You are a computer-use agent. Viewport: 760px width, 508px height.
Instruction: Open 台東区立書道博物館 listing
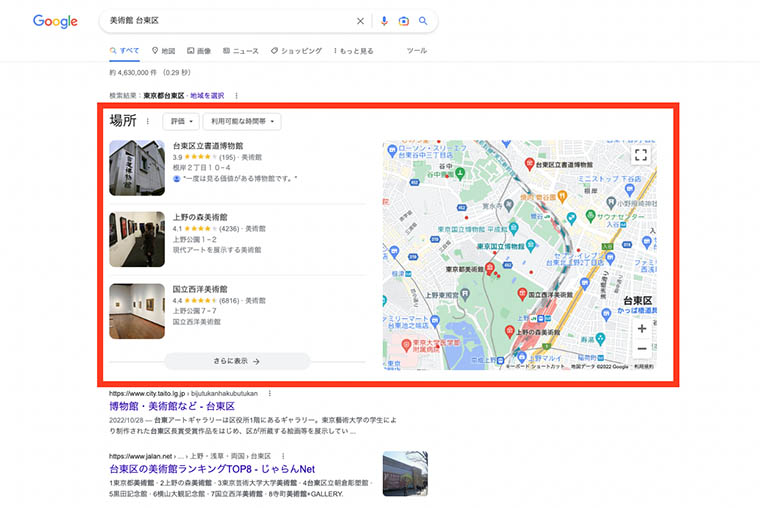click(208, 146)
